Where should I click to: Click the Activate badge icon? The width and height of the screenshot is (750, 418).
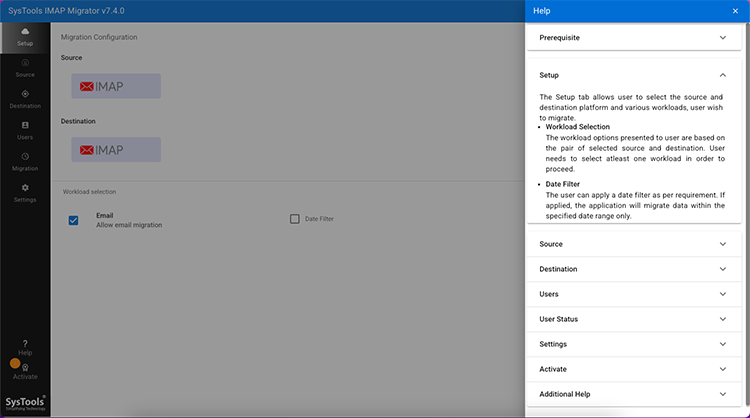(25, 367)
